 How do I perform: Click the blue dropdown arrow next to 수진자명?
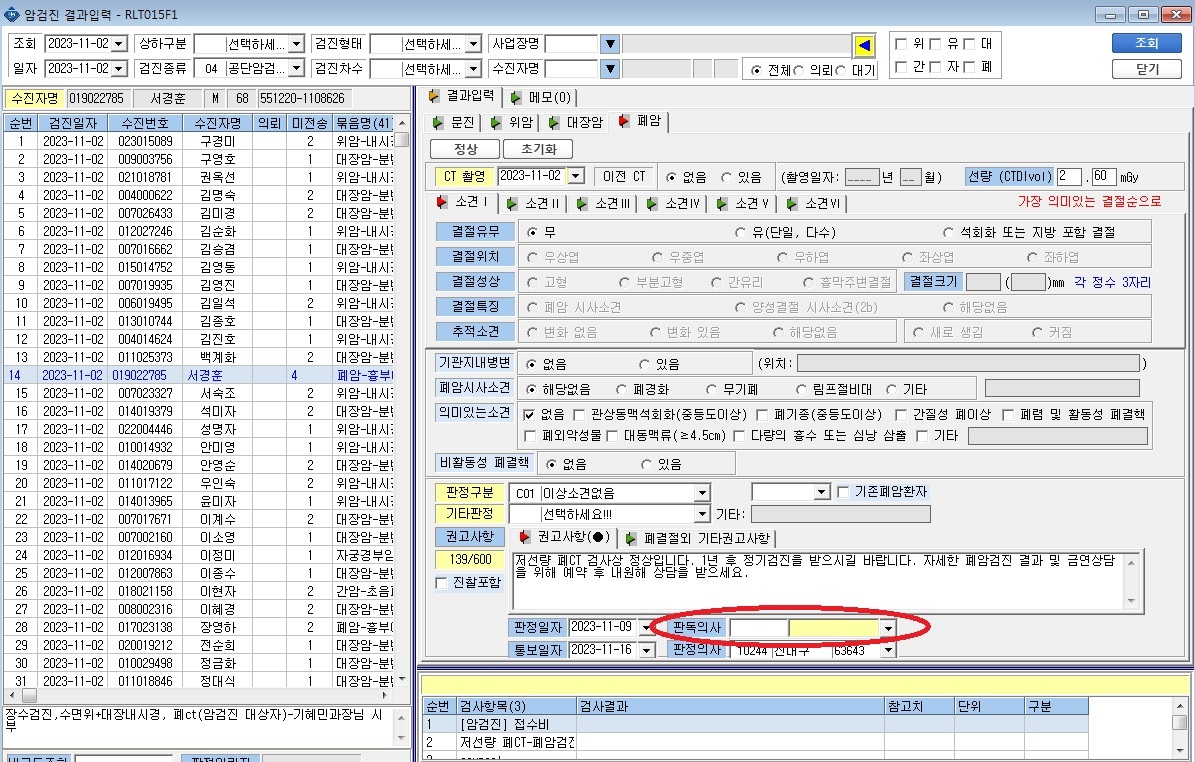click(x=610, y=69)
